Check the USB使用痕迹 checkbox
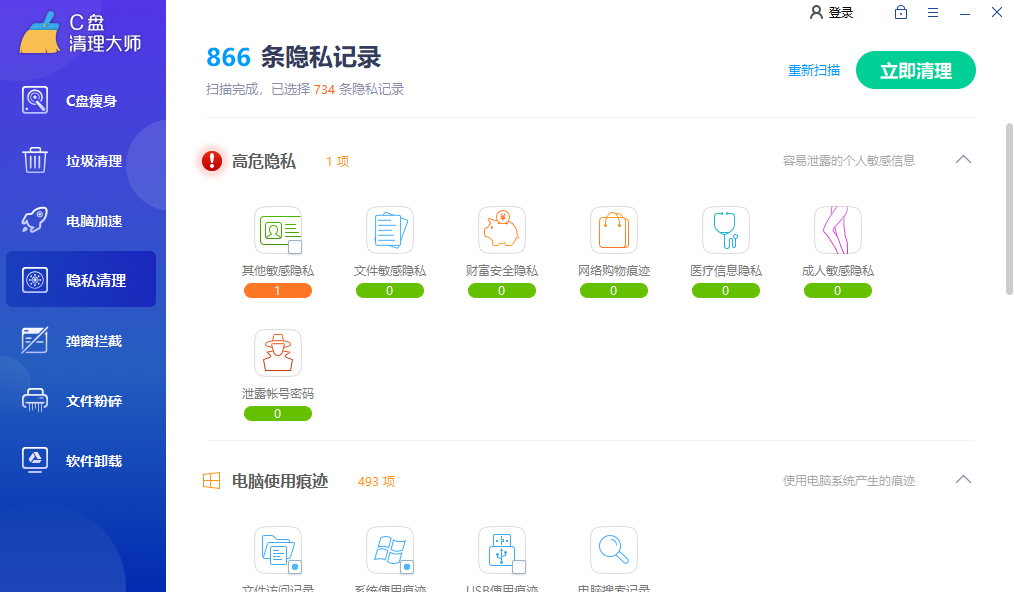 pyautogui.click(x=519, y=567)
